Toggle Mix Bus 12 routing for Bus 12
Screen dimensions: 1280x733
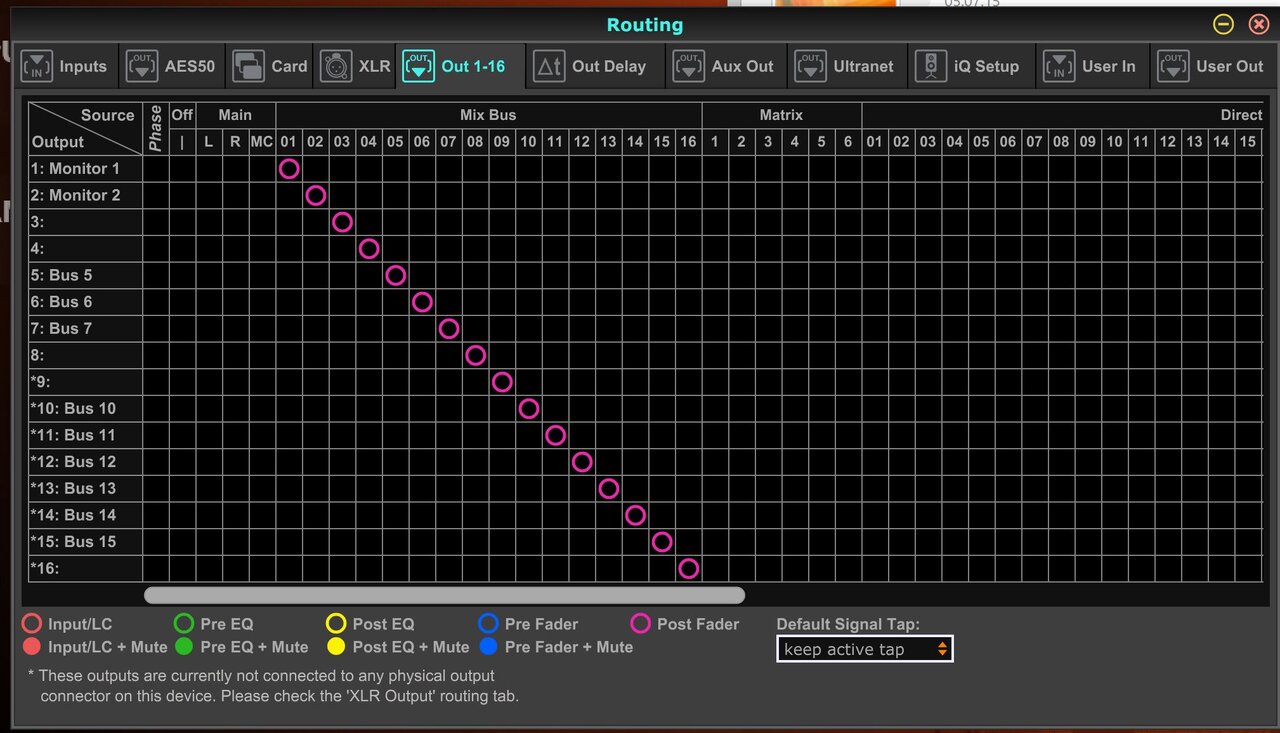click(582, 462)
